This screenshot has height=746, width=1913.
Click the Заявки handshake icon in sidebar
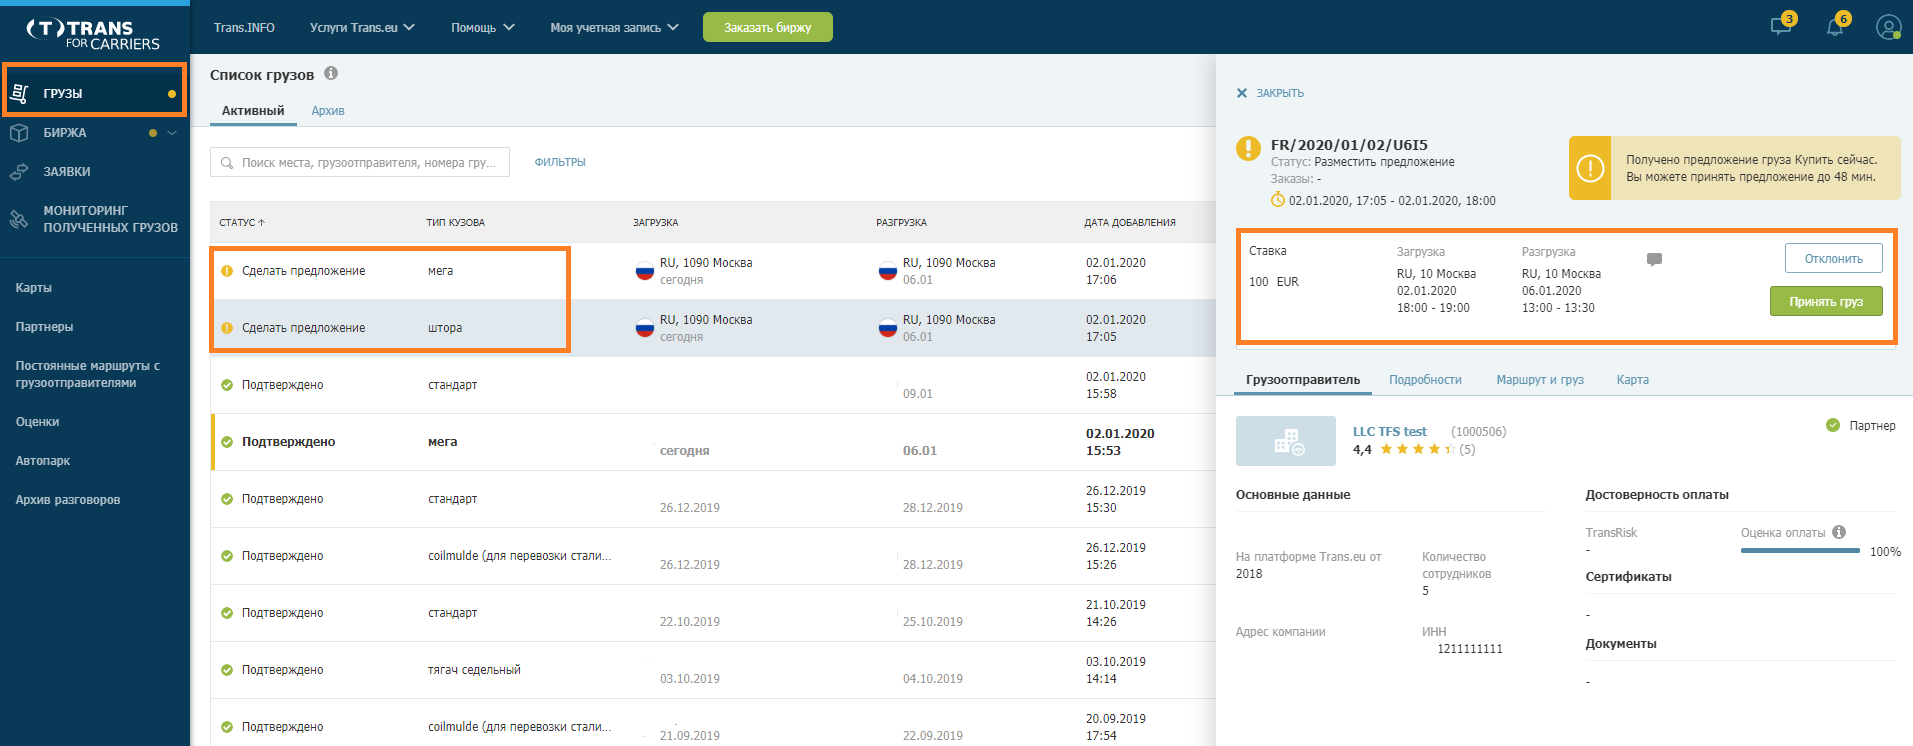click(19, 171)
